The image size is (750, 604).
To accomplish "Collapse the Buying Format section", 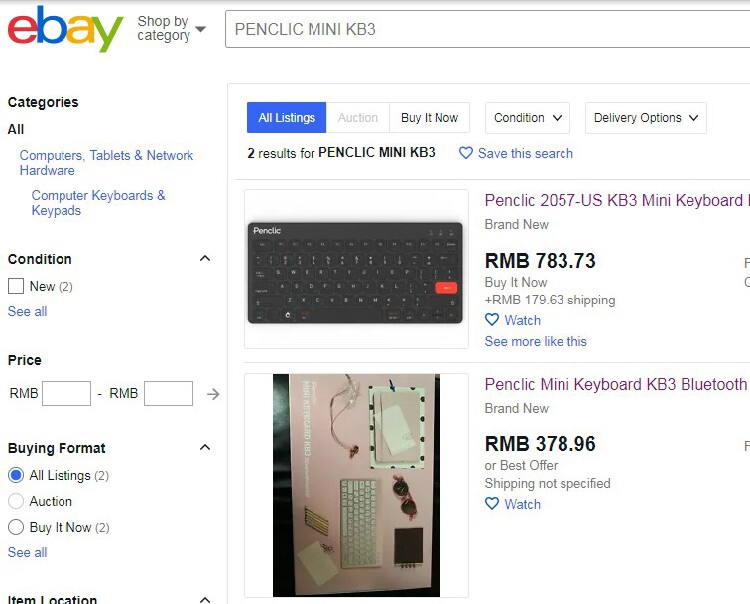I will coord(205,448).
